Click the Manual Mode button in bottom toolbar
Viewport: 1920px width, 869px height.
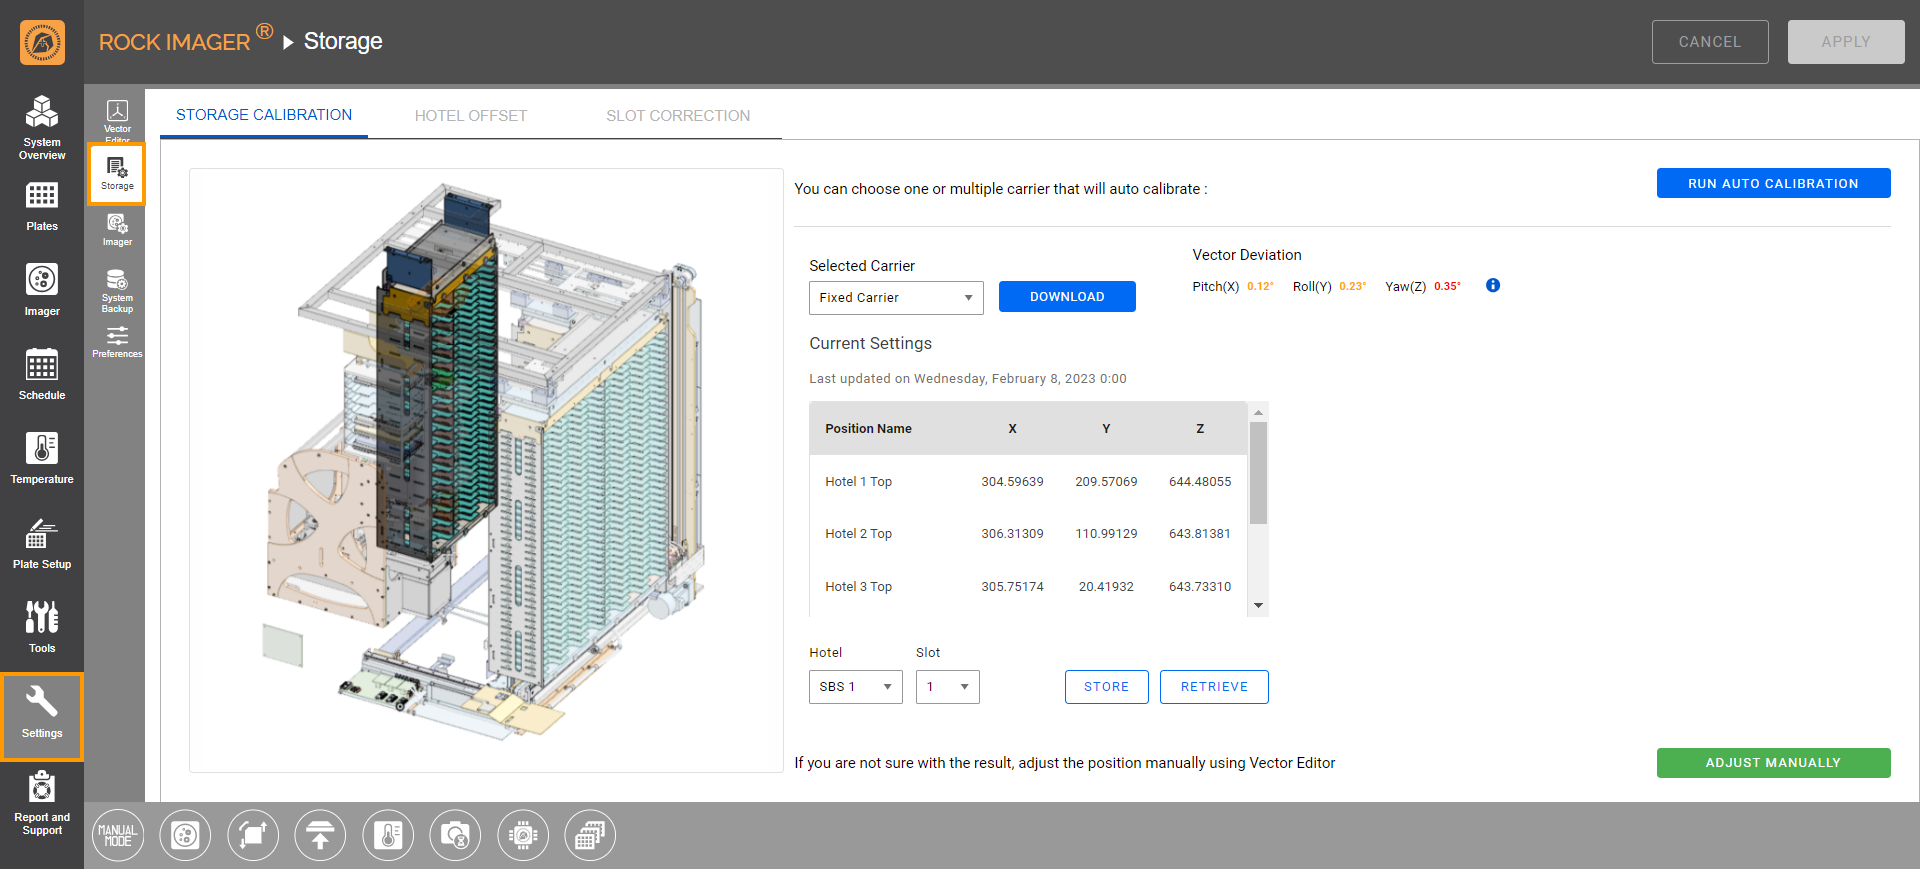tap(118, 835)
